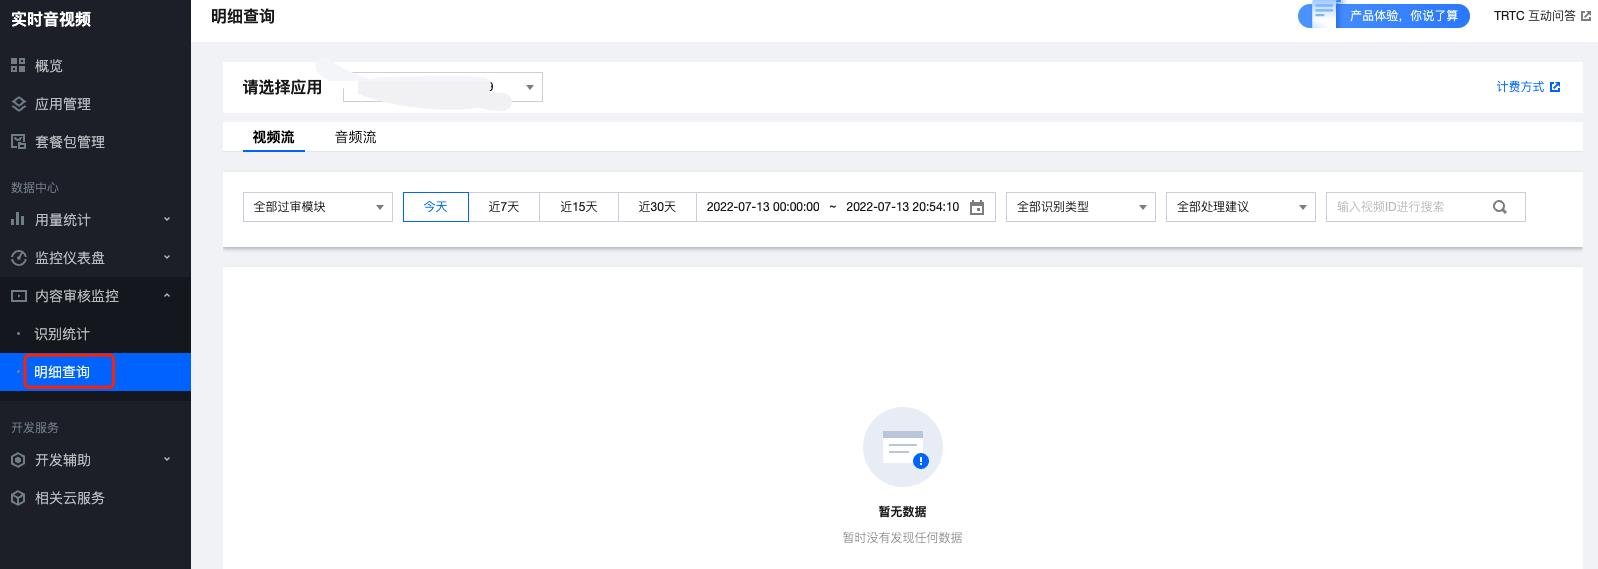Open 概览 in the sidebar

(95, 66)
